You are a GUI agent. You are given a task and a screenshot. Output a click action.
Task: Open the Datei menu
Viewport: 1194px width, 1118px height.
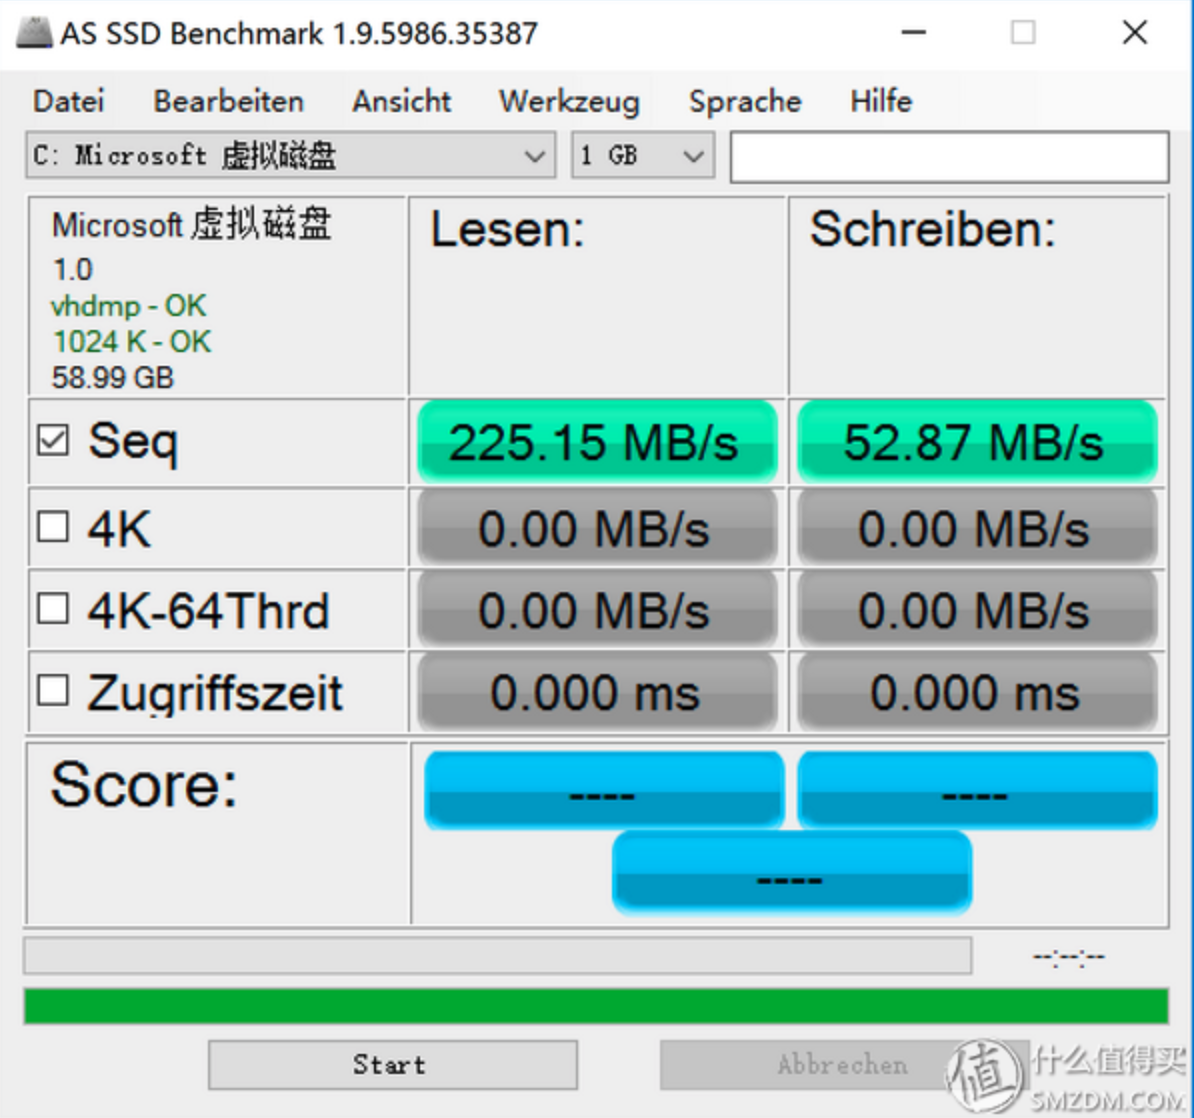point(69,101)
